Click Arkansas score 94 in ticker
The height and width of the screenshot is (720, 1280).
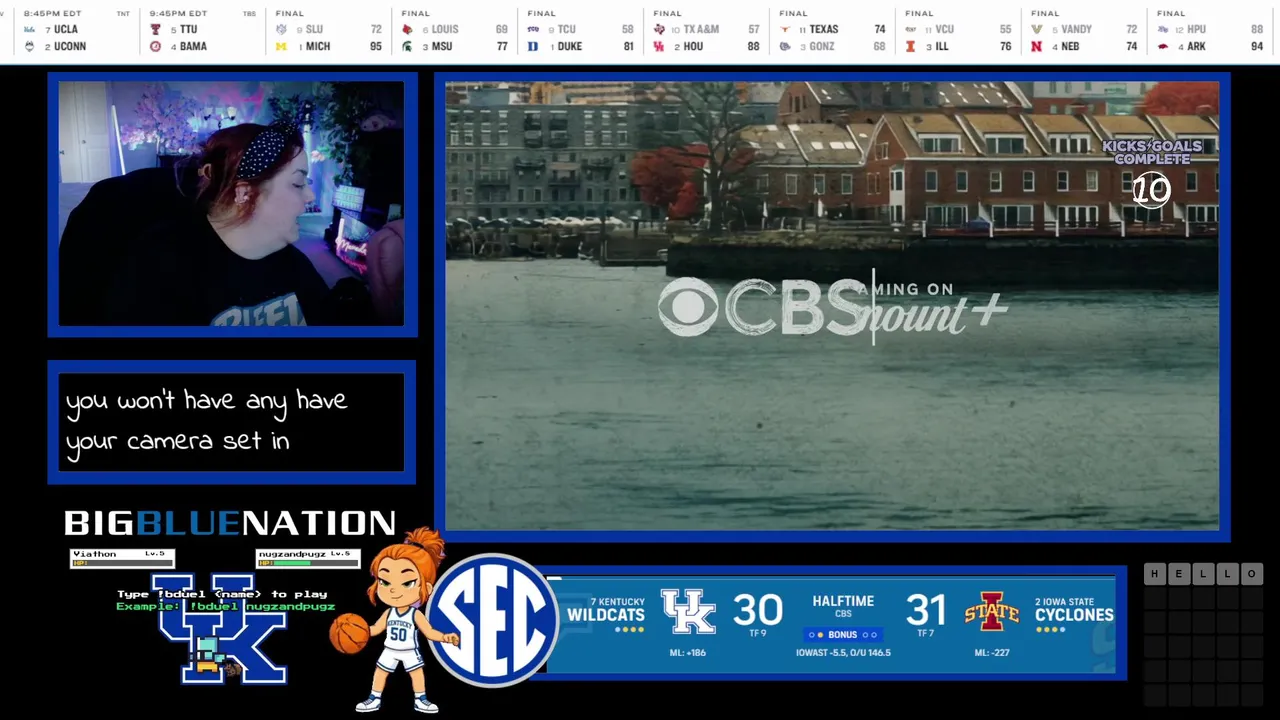(x=1257, y=47)
